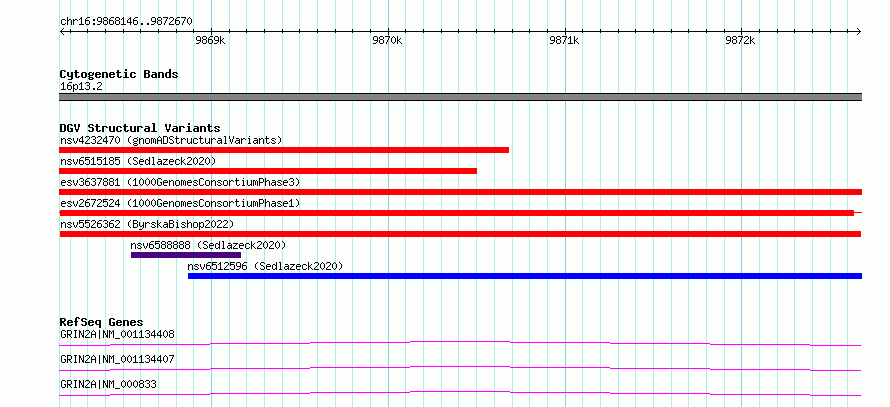Open the nsv5526362 (ByrskaBishop2022) label

(x=147, y=224)
